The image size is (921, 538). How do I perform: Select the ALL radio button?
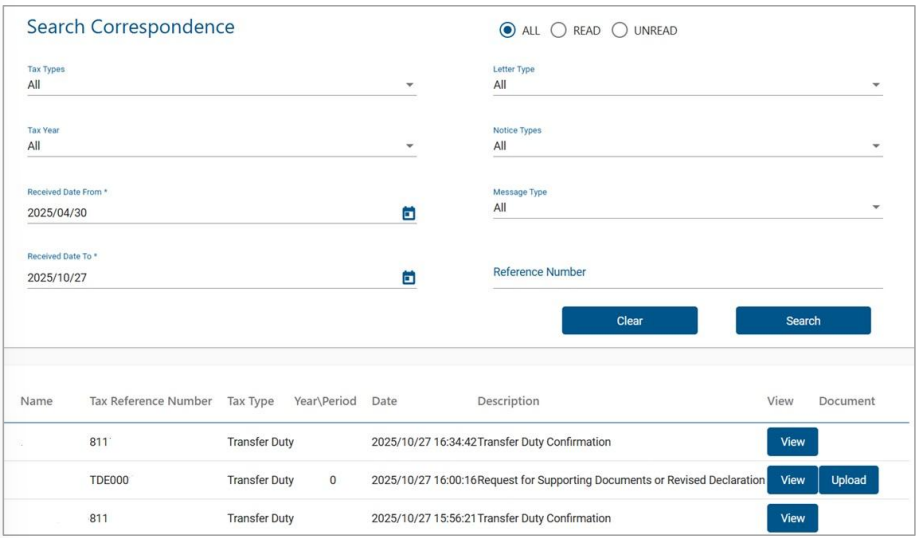pos(507,31)
